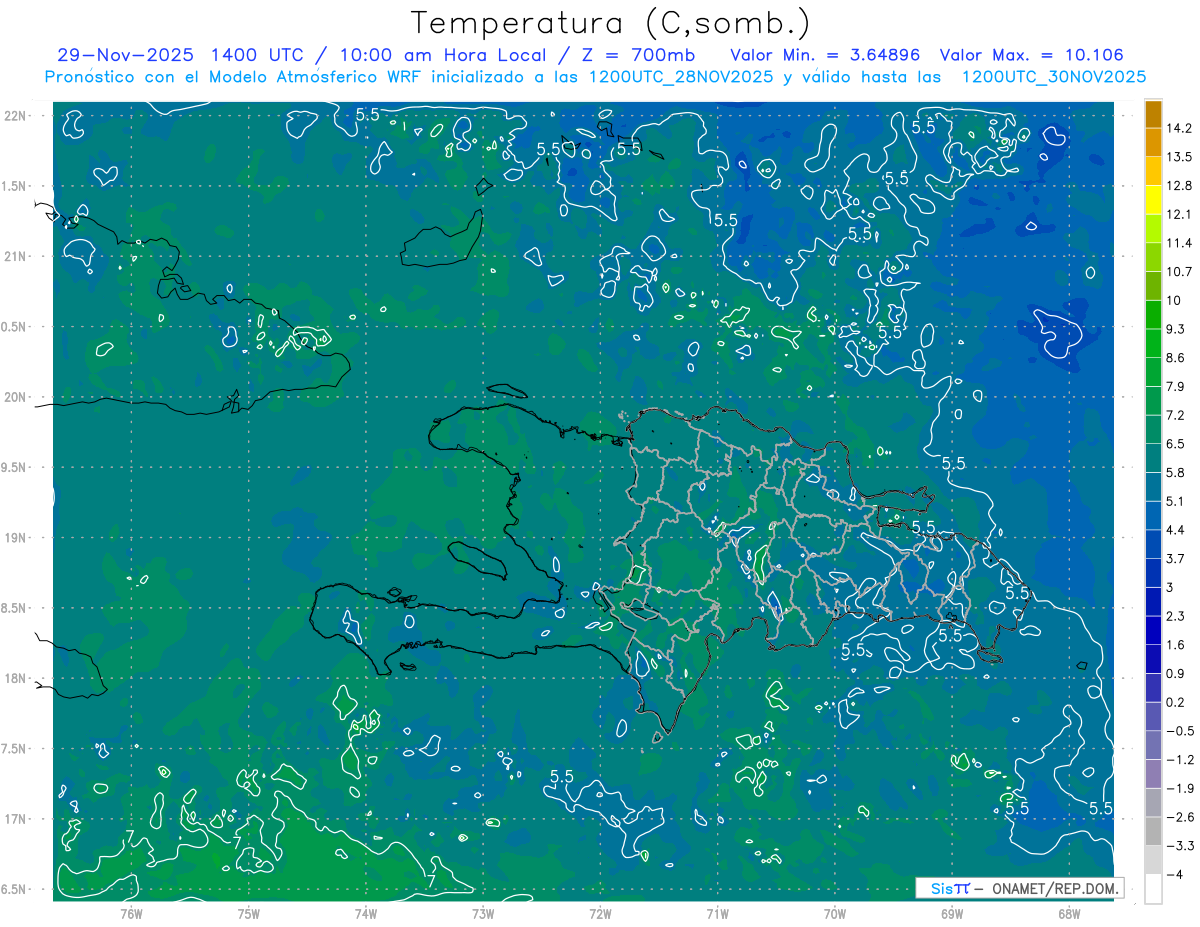
Task: Click the colorbar value "12.1"
Action: (x=1179, y=214)
